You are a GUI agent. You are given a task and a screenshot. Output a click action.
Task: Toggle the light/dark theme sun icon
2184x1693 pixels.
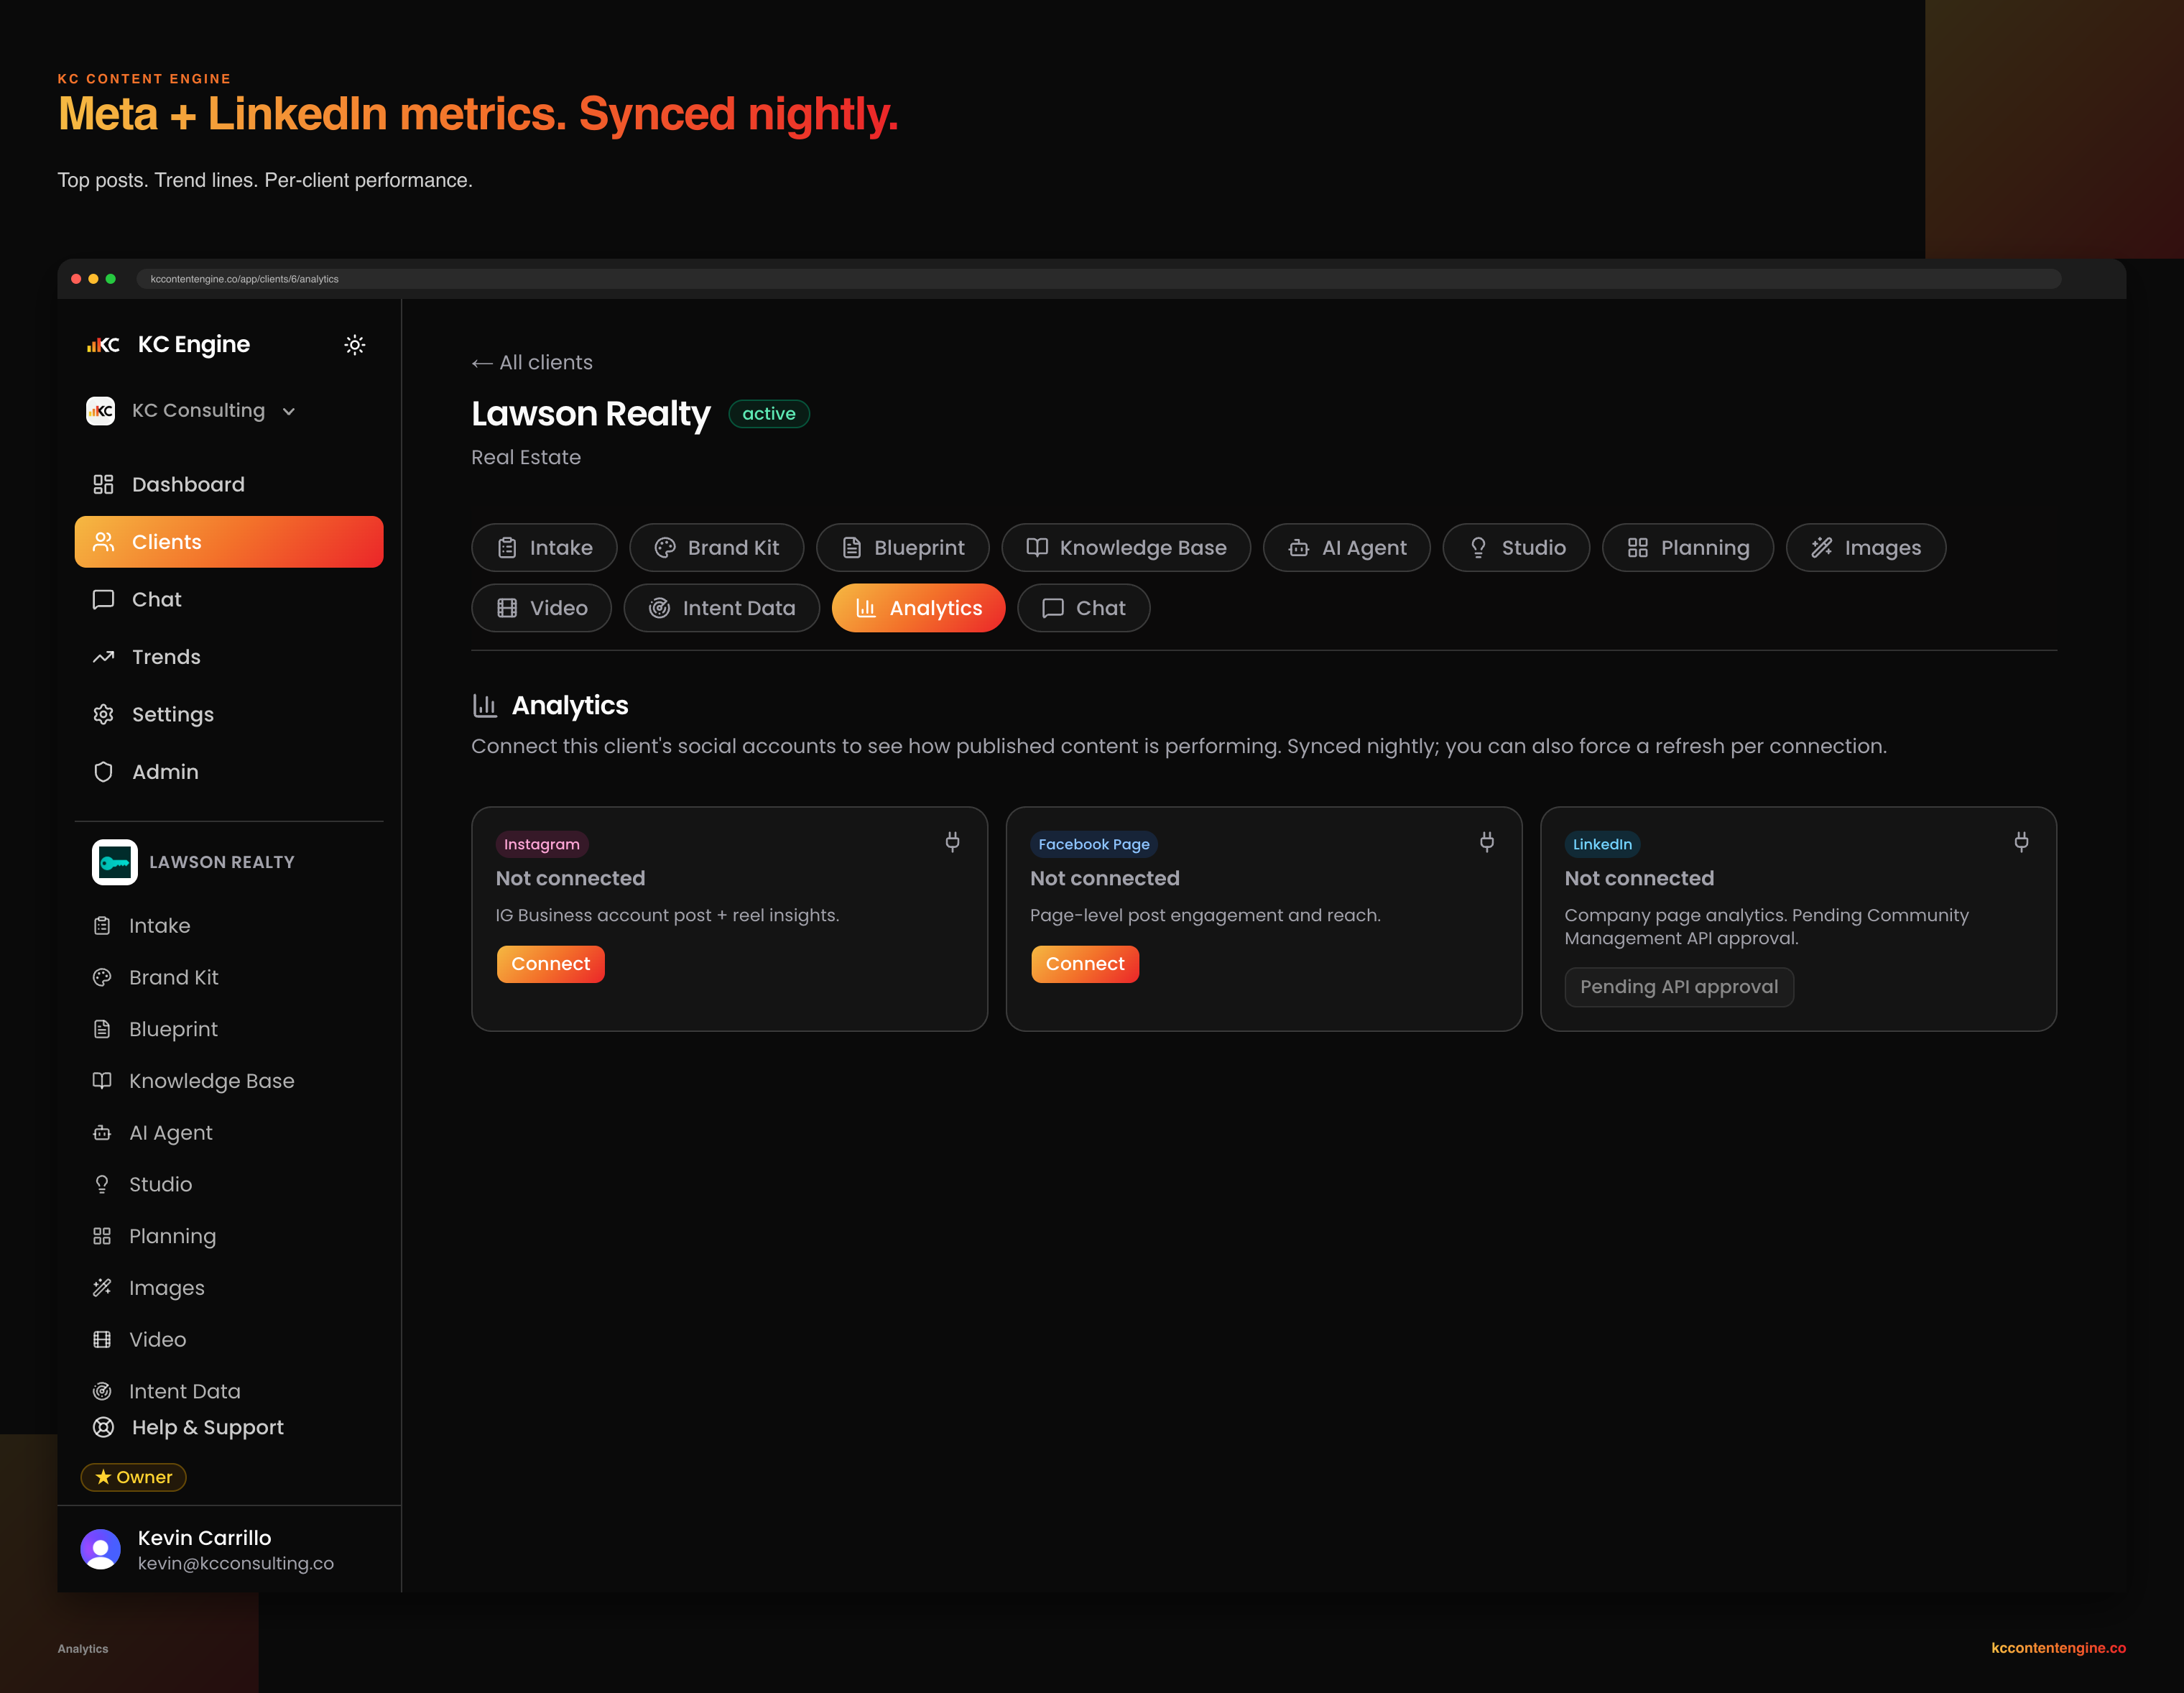click(354, 345)
